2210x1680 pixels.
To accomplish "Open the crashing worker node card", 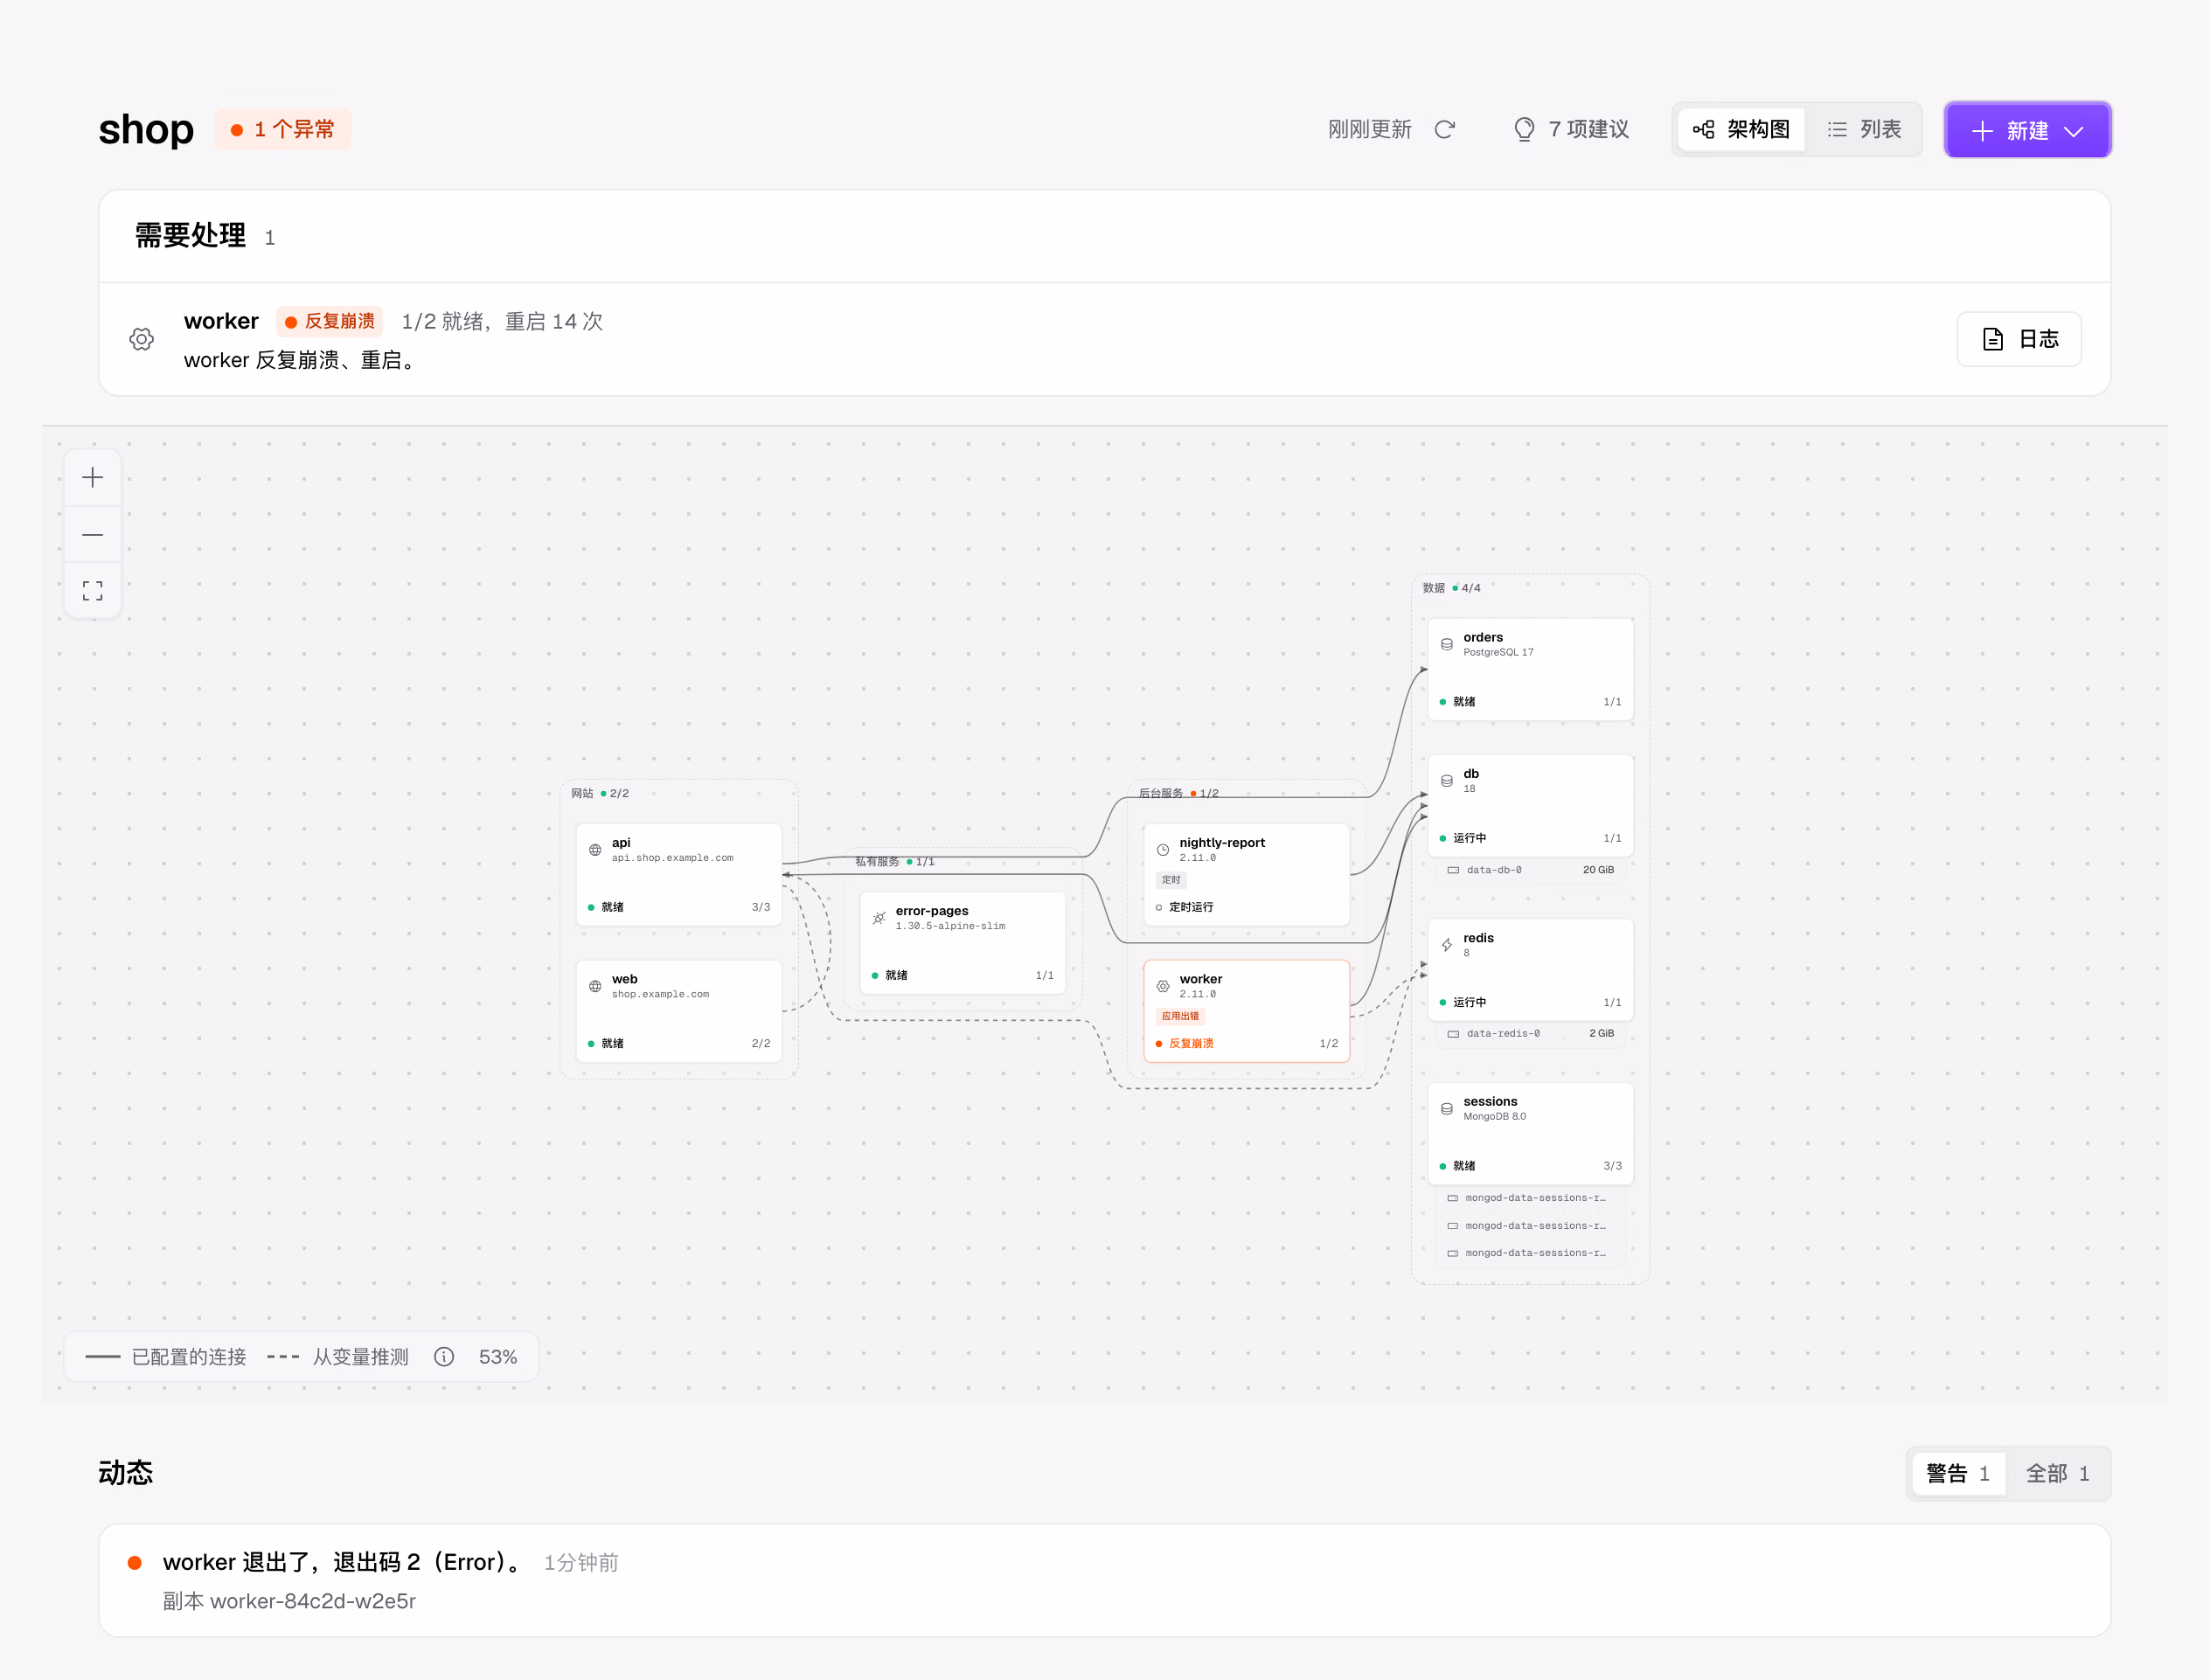I will click(x=1247, y=1011).
